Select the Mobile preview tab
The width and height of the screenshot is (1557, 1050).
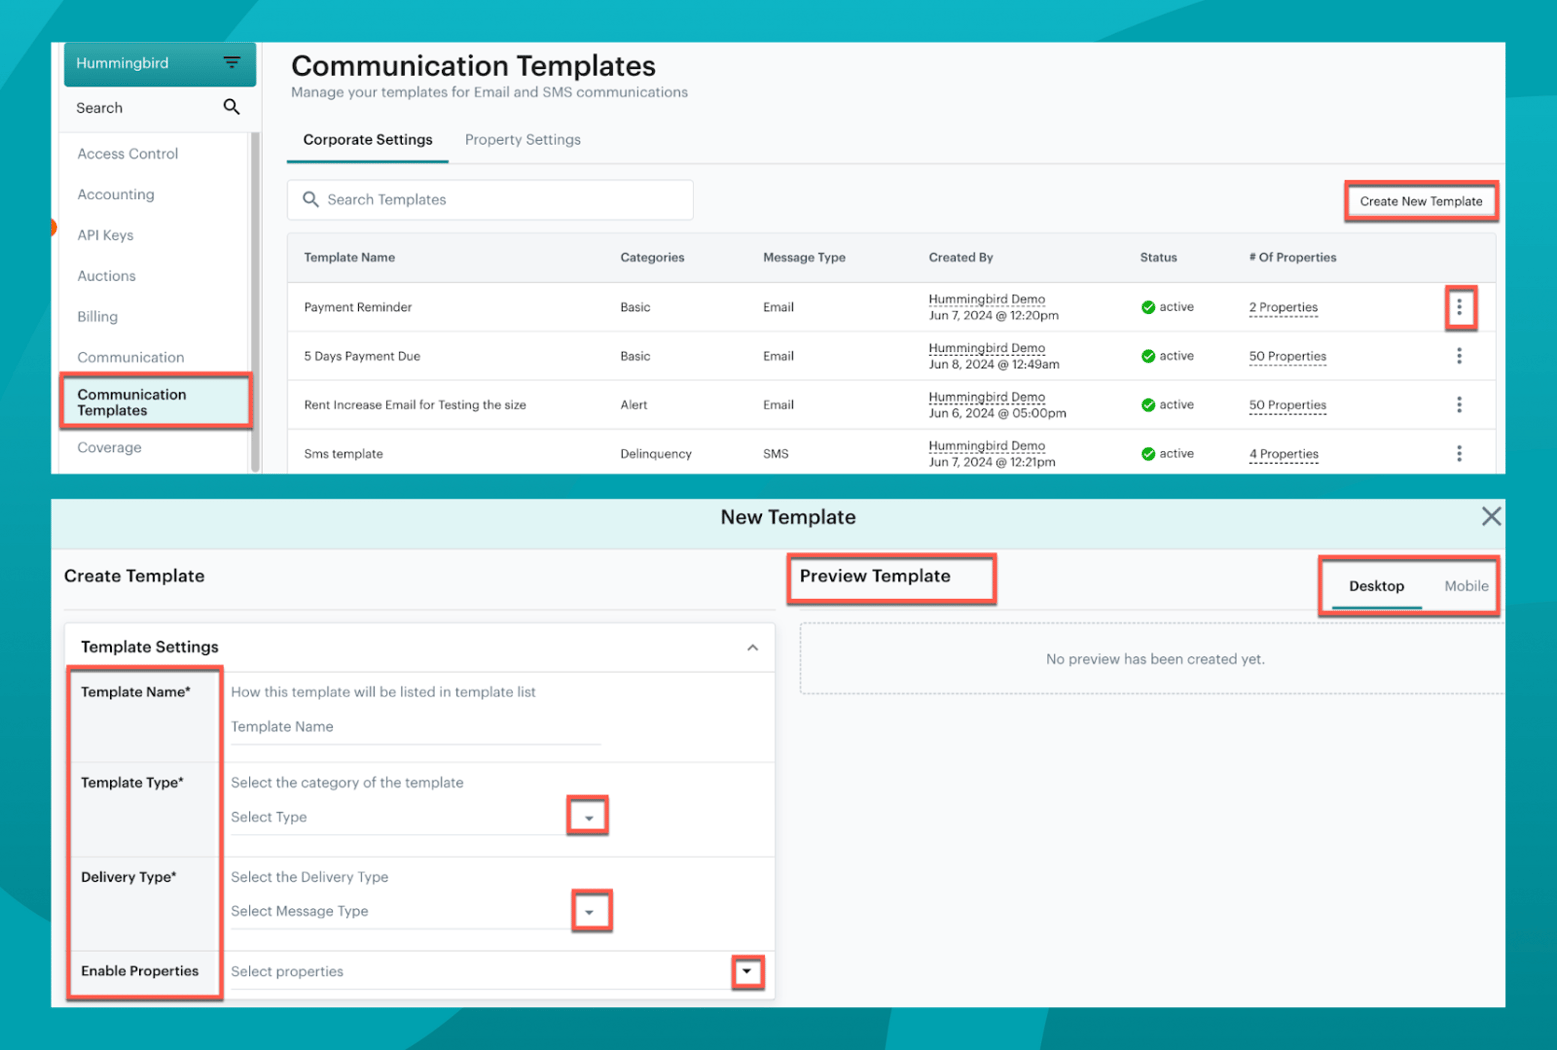1466,586
